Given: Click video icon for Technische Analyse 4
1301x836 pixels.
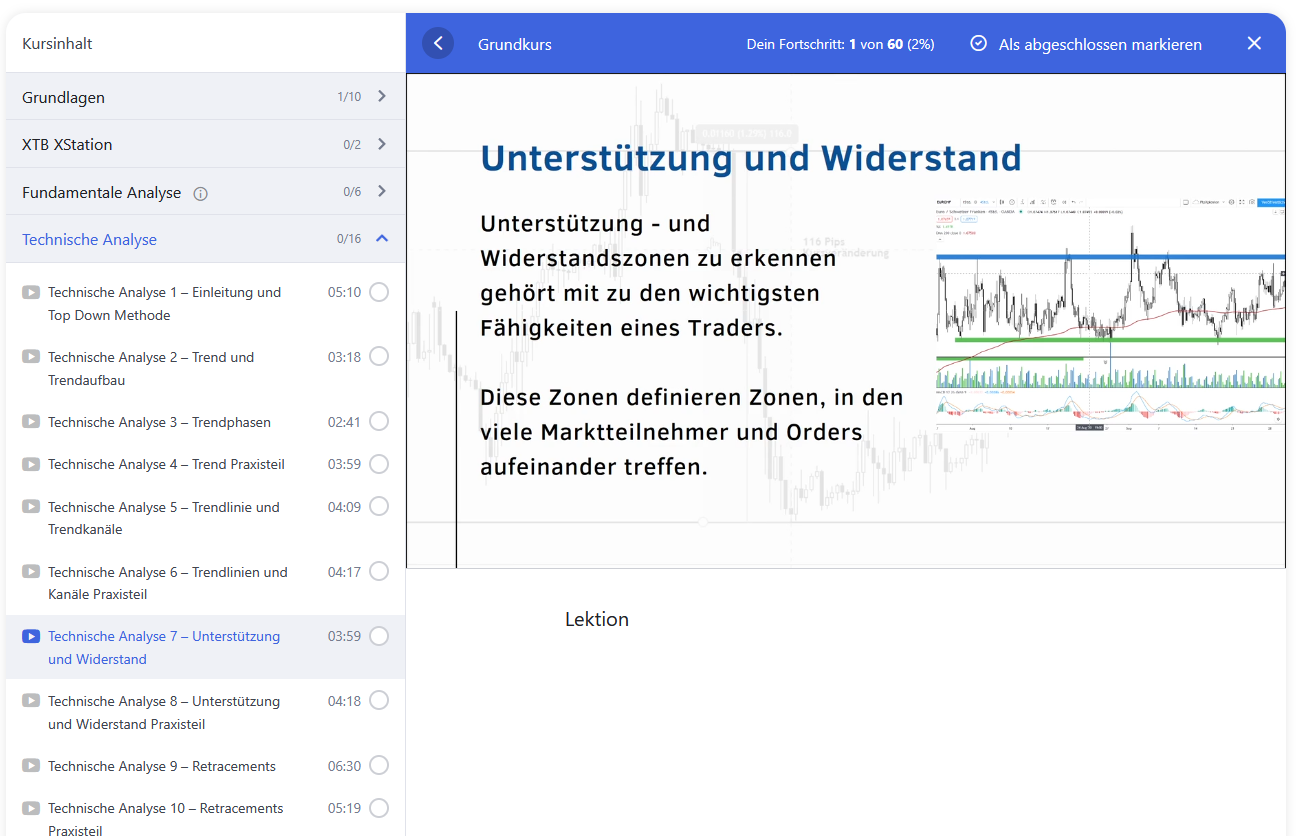Looking at the screenshot, I should coord(32,465).
